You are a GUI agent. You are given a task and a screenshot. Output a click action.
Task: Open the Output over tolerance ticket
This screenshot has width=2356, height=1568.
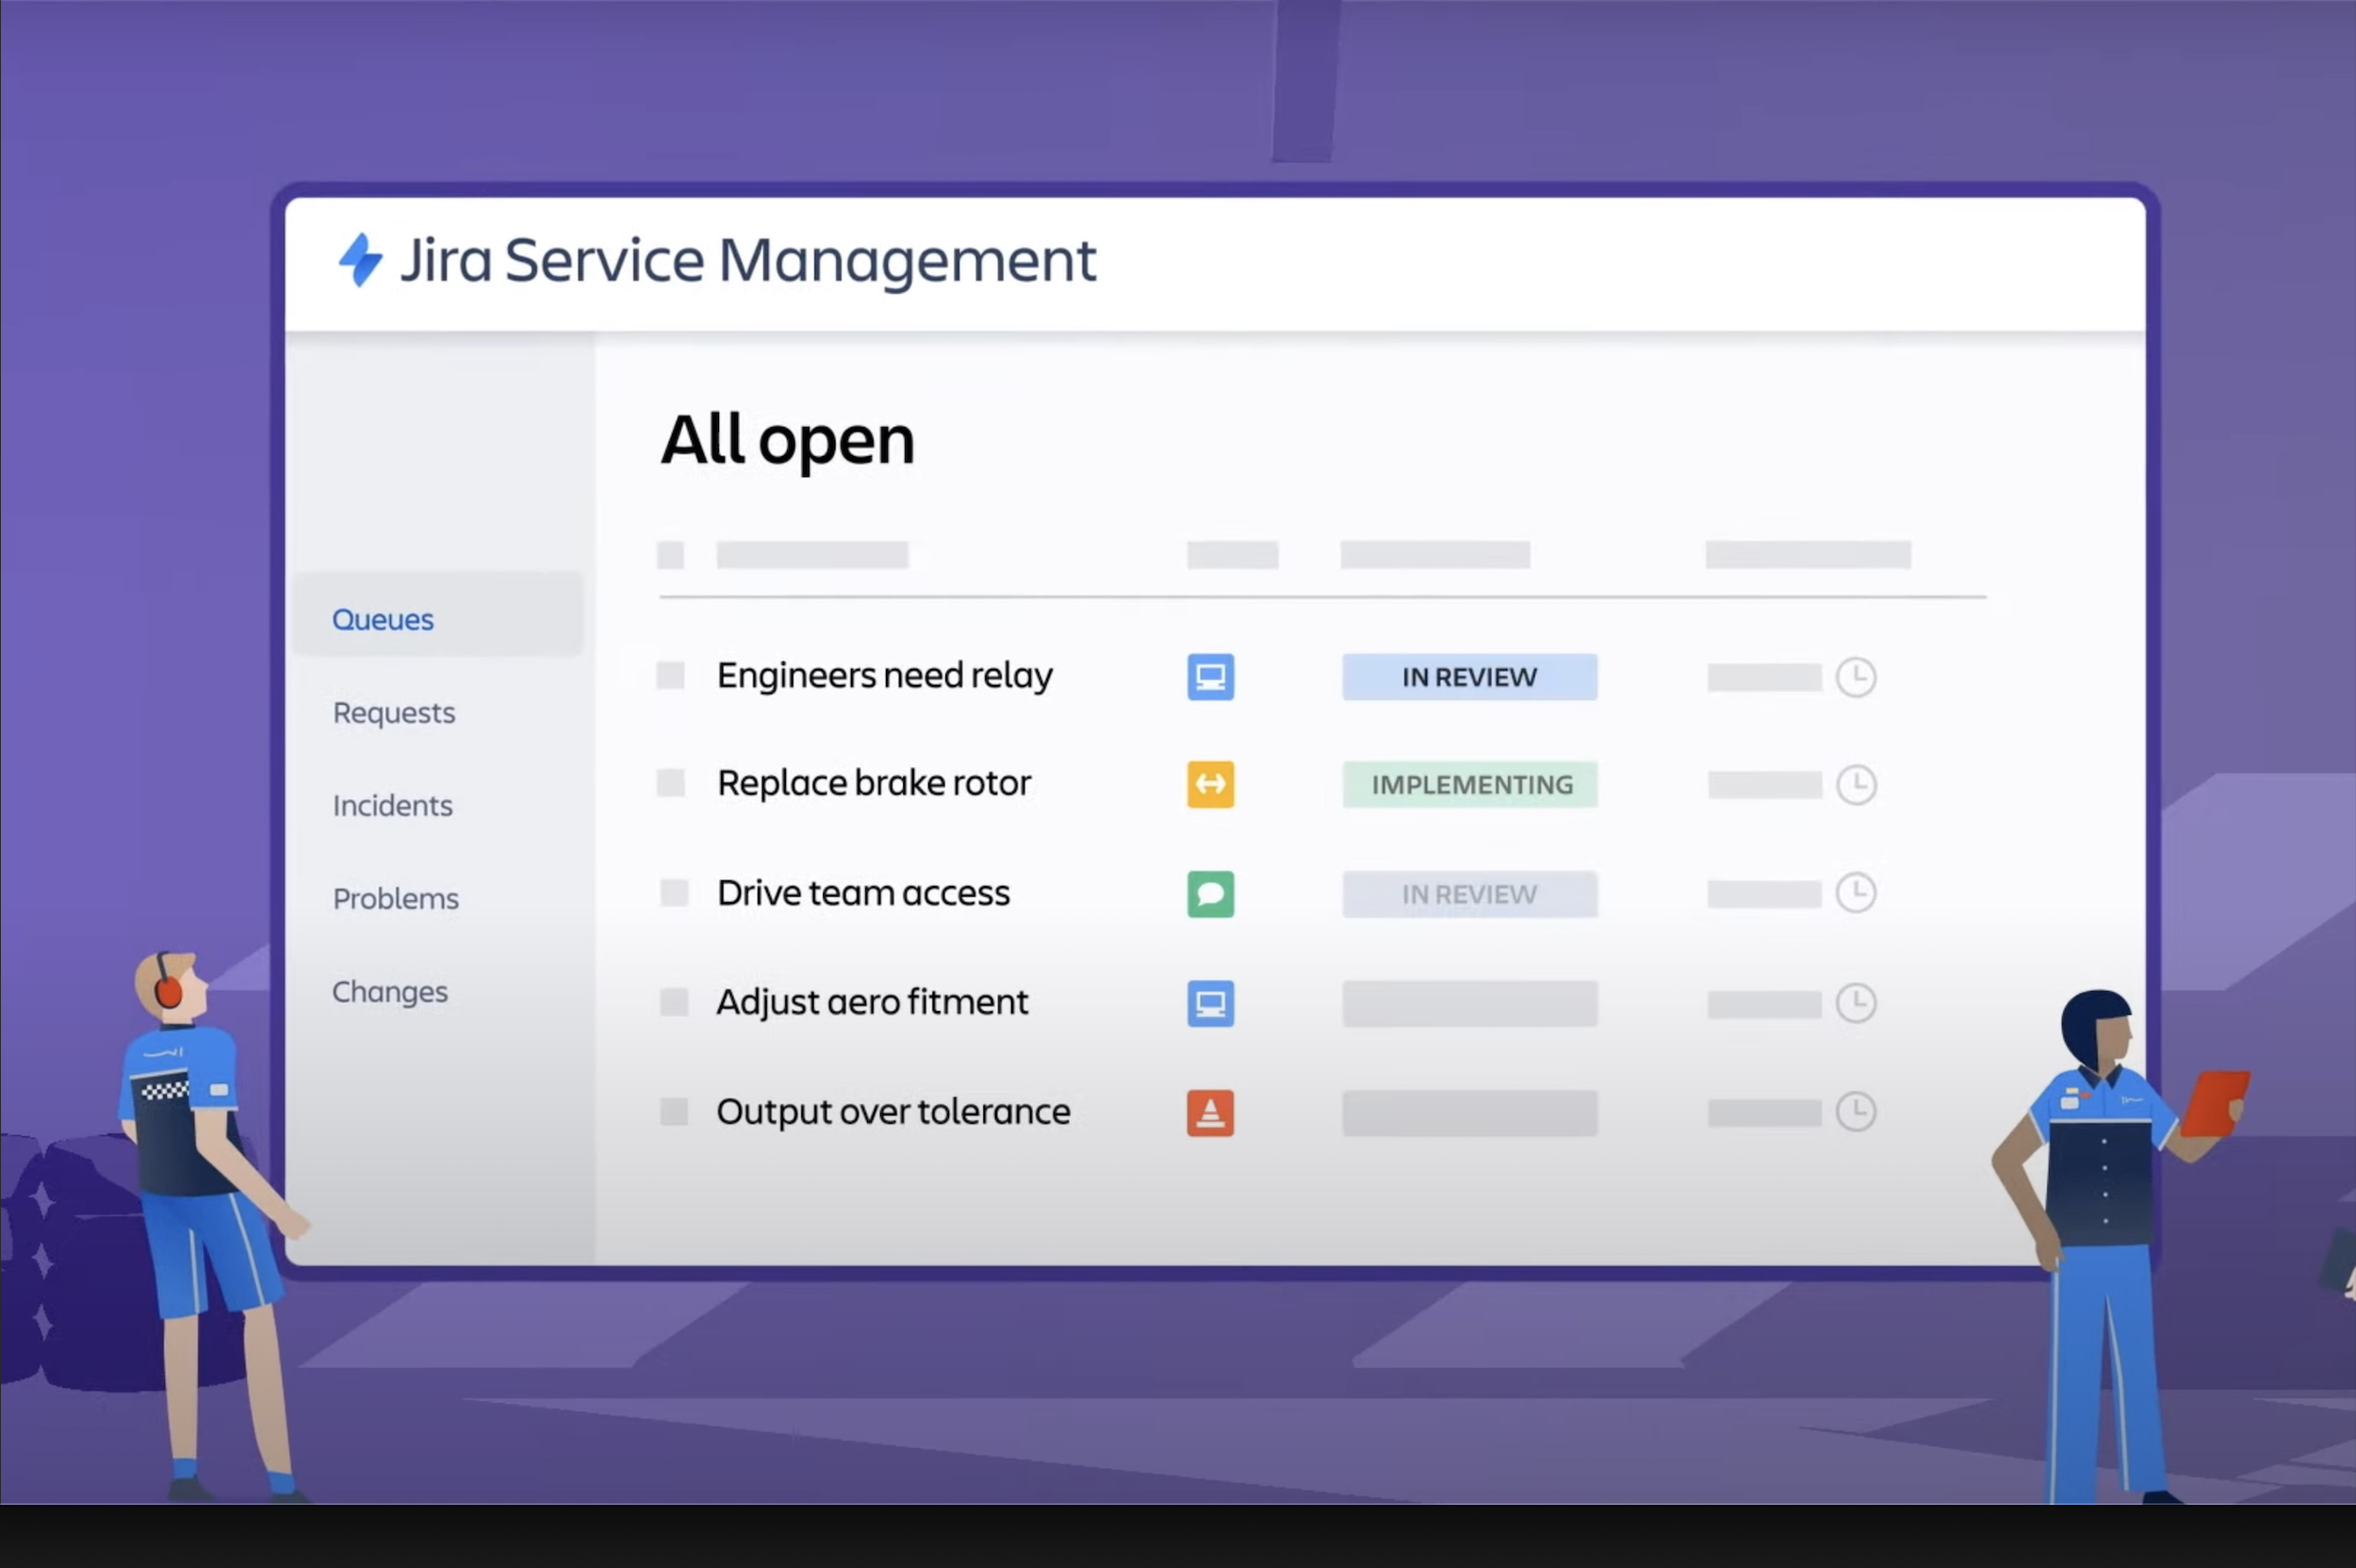pos(892,1111)
